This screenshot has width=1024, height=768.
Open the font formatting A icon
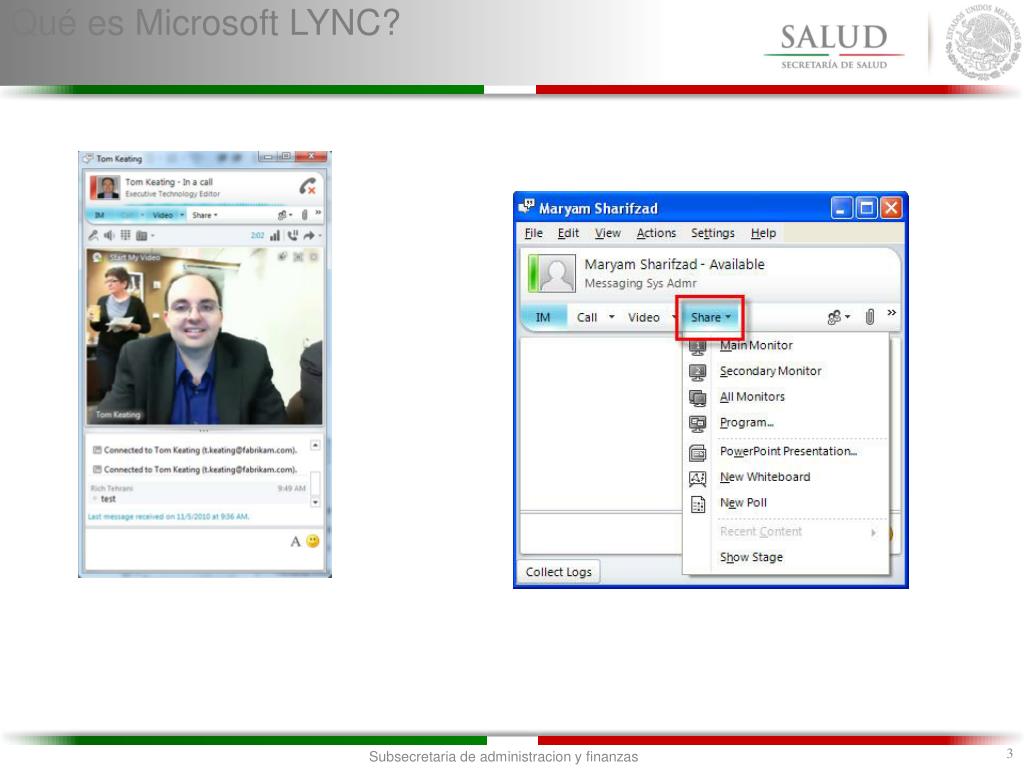295,541
